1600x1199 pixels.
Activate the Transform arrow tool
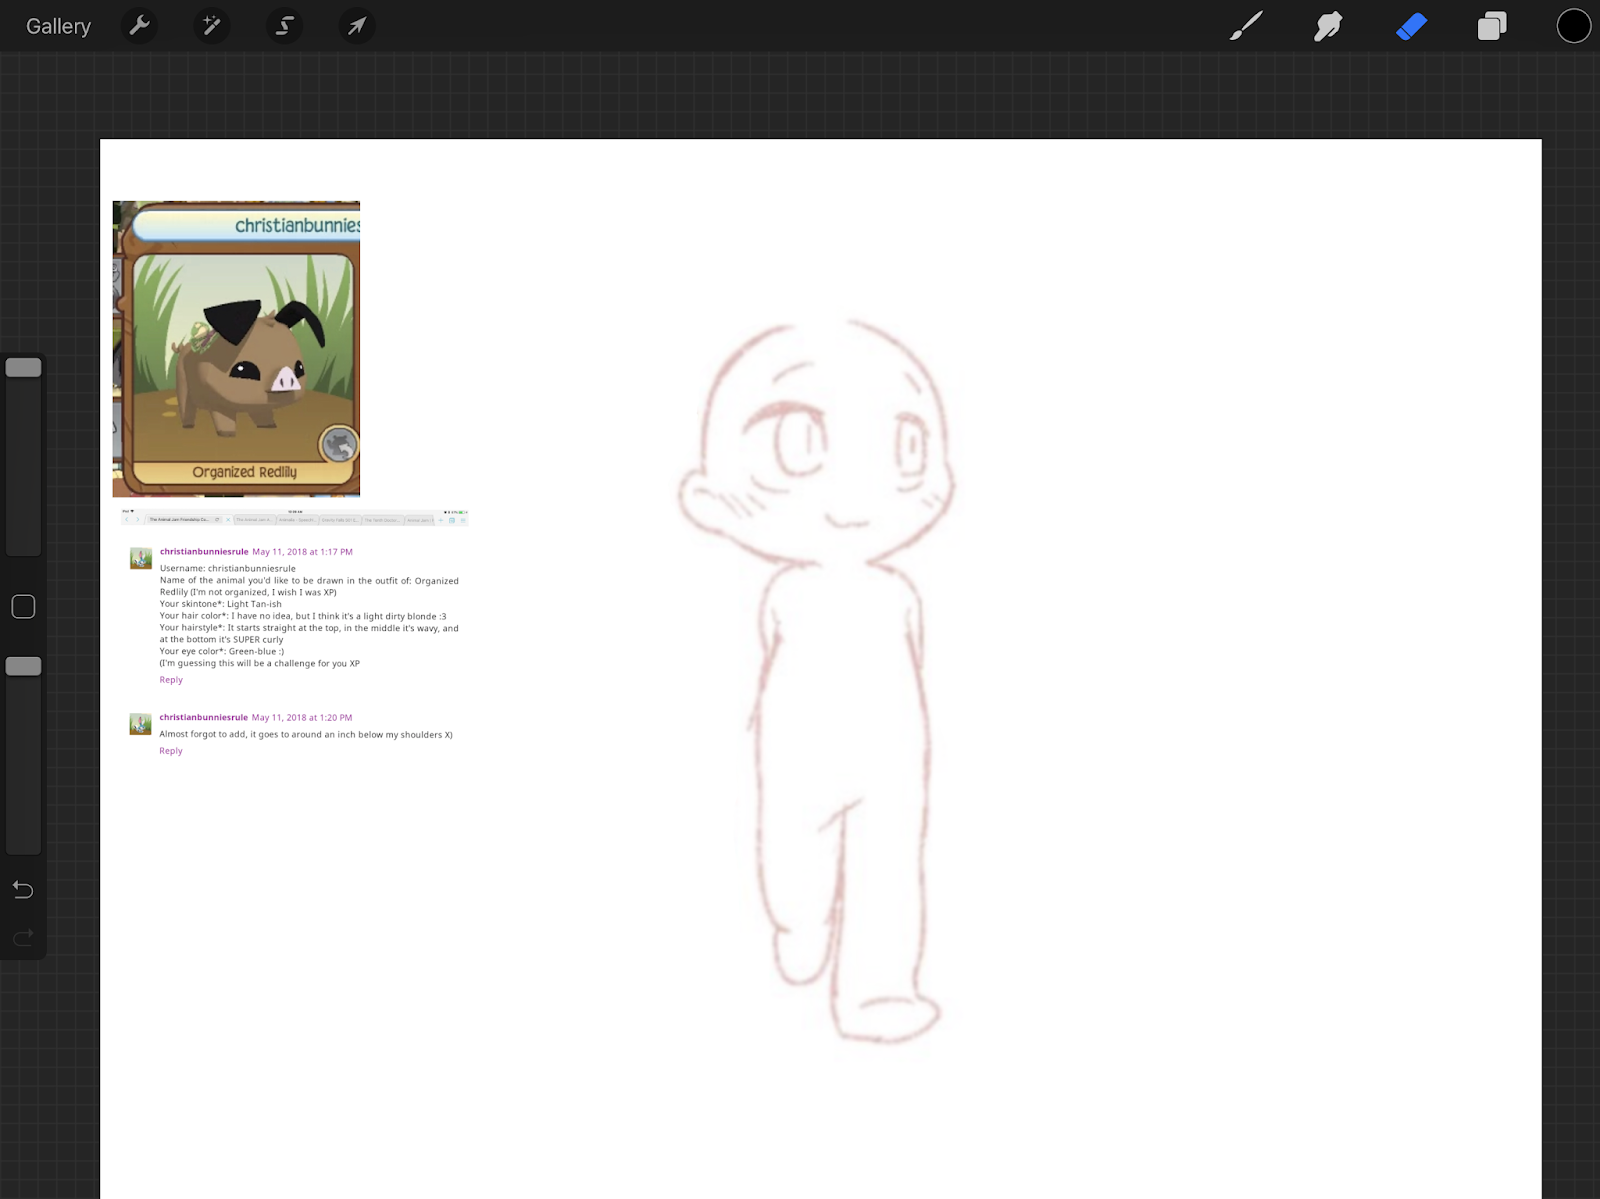click(x=357, y=25)
